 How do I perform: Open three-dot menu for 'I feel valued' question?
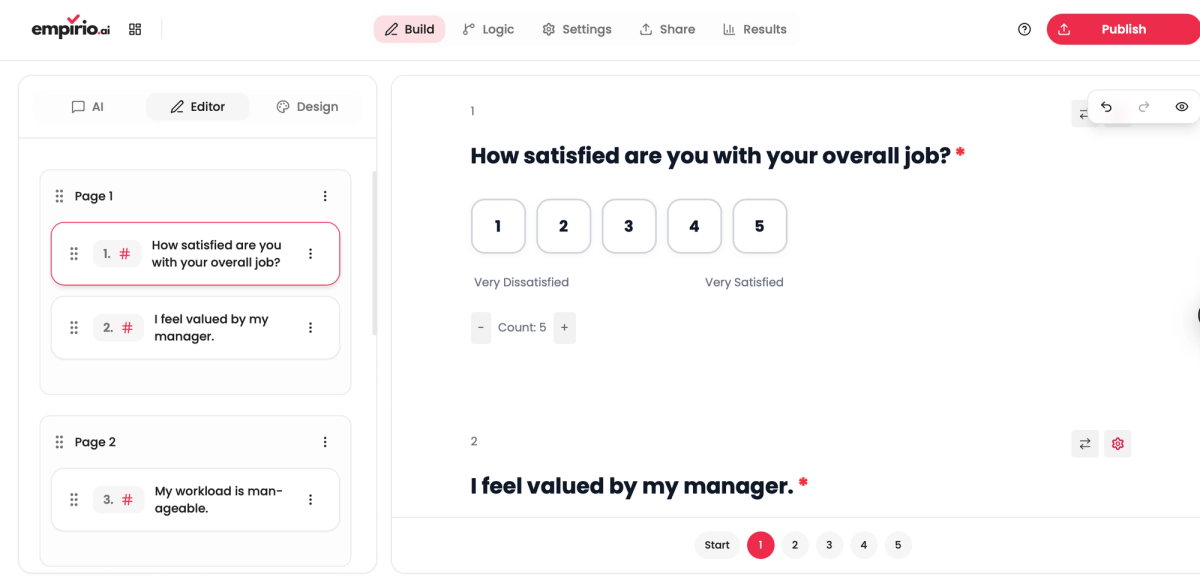(310, 328)
